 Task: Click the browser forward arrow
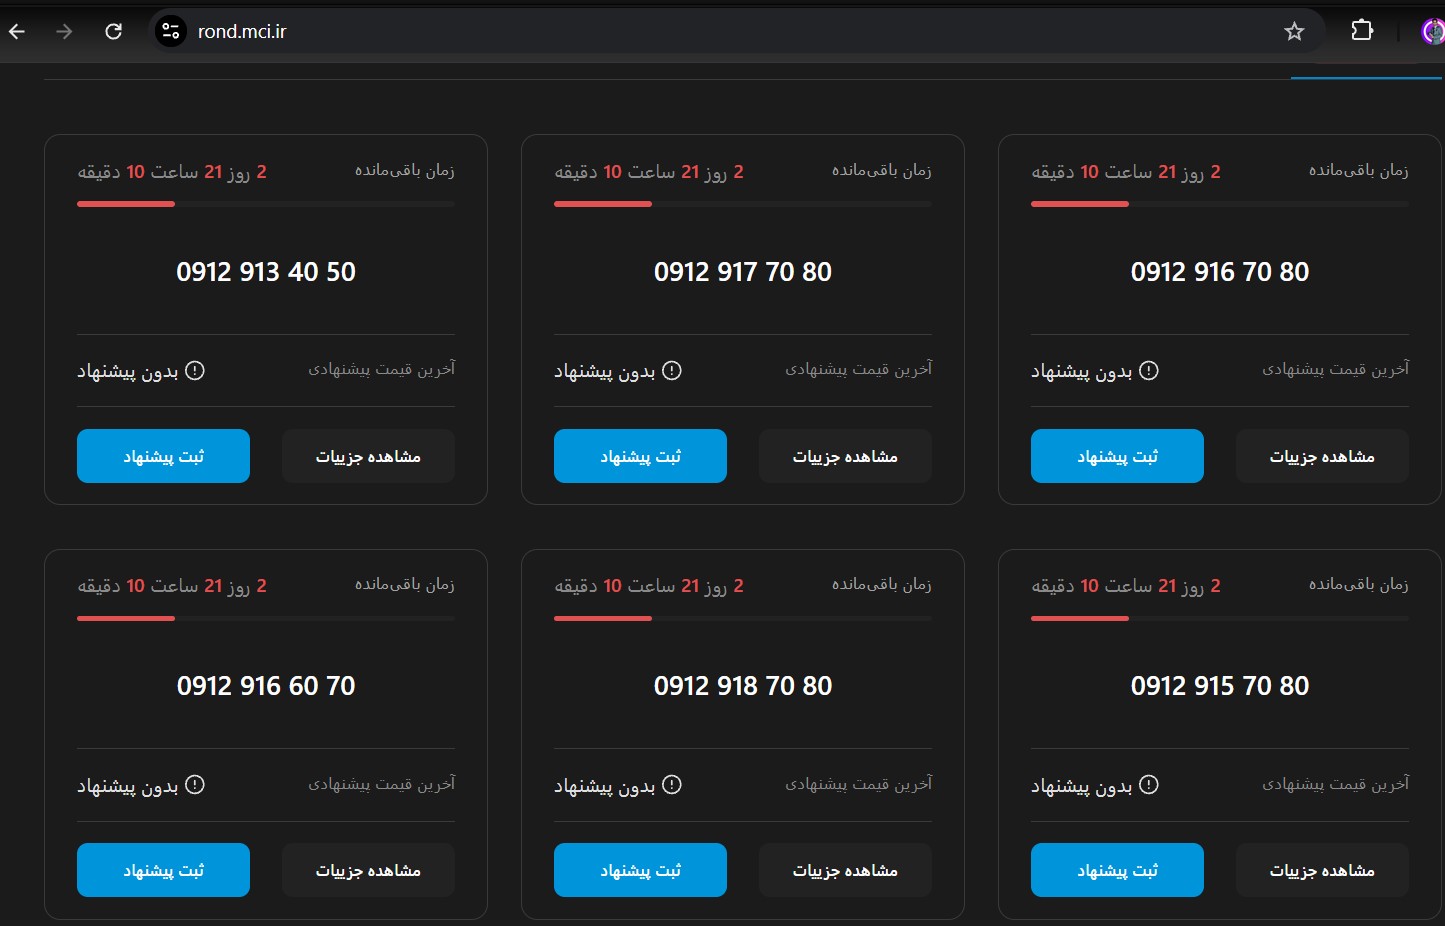click(x=64, y=32)
